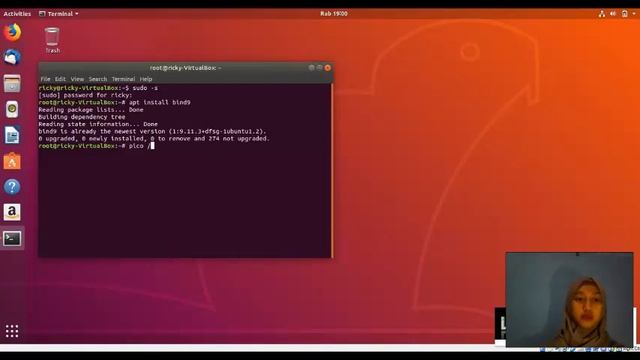Click the Terminal window title bar

pos(186,68)
